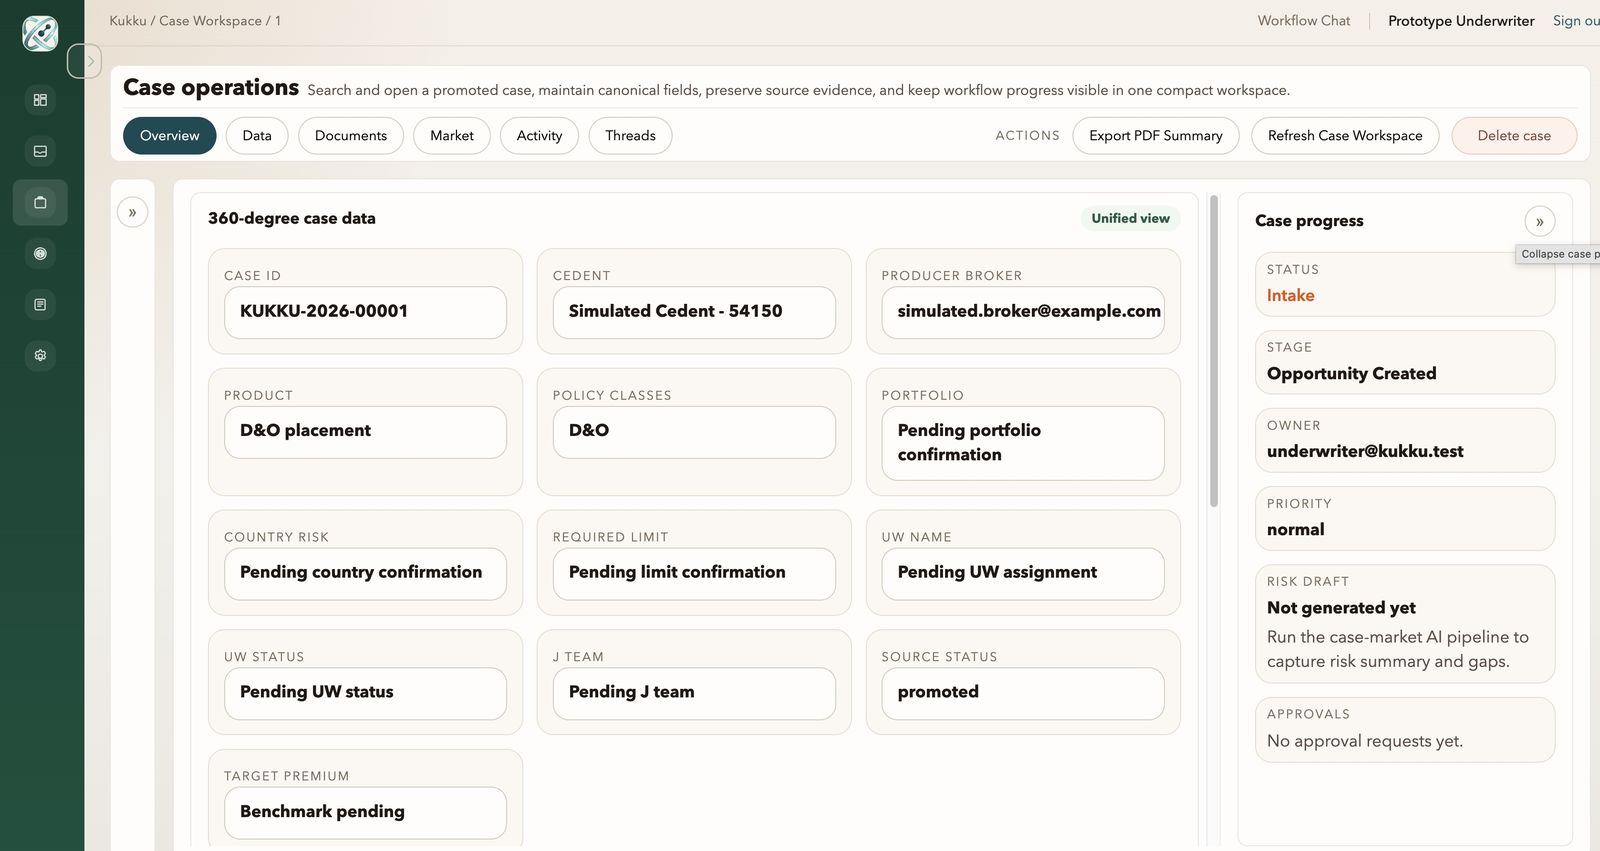1600x851 pixels.
Task: Expand the left panel double-chevron button
Action: 132,212
